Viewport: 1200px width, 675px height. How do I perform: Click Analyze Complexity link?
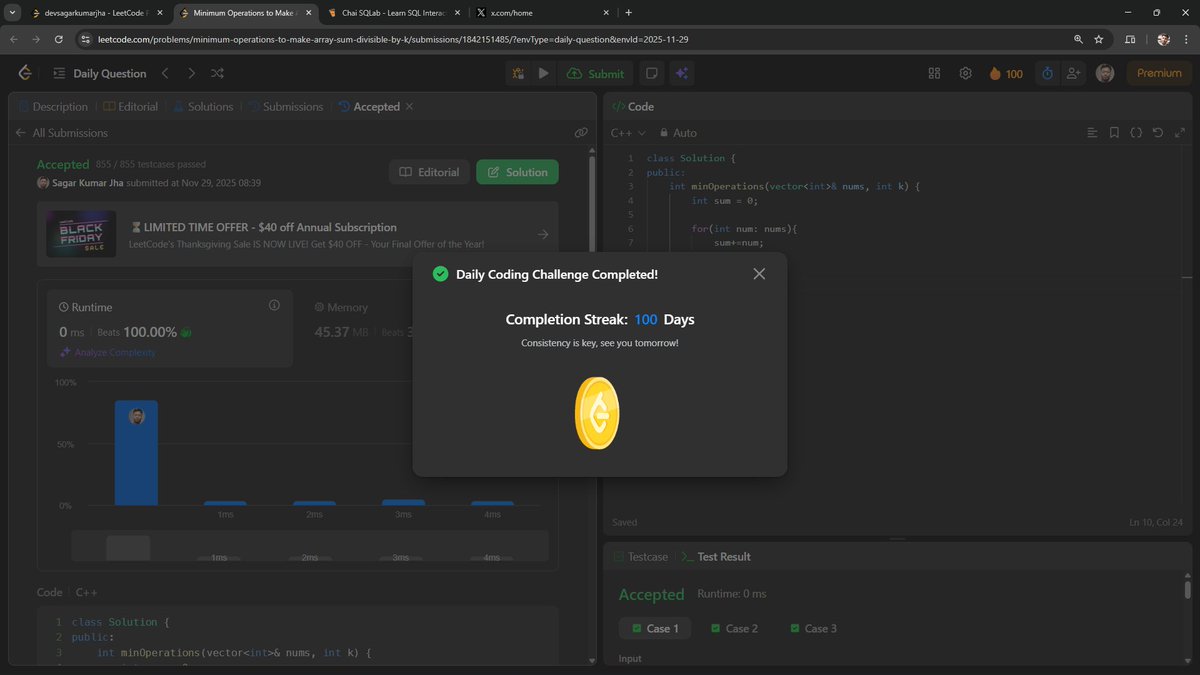click(107, 352)
